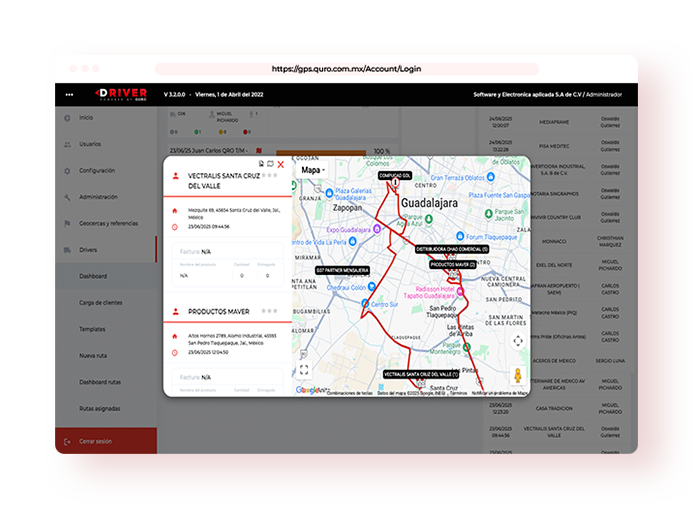Open Rutas asignadas in the sidebar
The image size is (693, 509).
(x=99, y=409)
